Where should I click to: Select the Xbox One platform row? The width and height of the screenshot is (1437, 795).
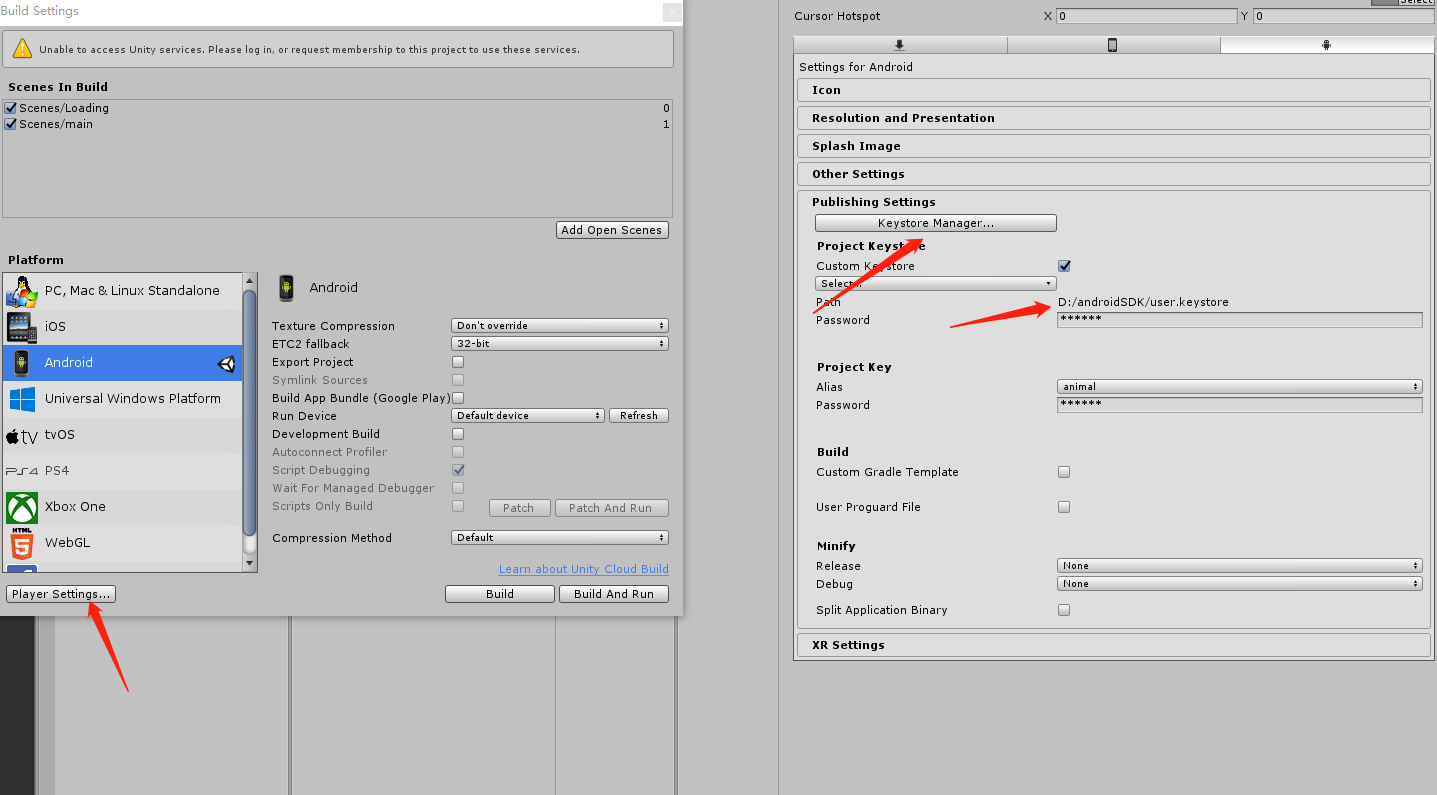point(122,507)
